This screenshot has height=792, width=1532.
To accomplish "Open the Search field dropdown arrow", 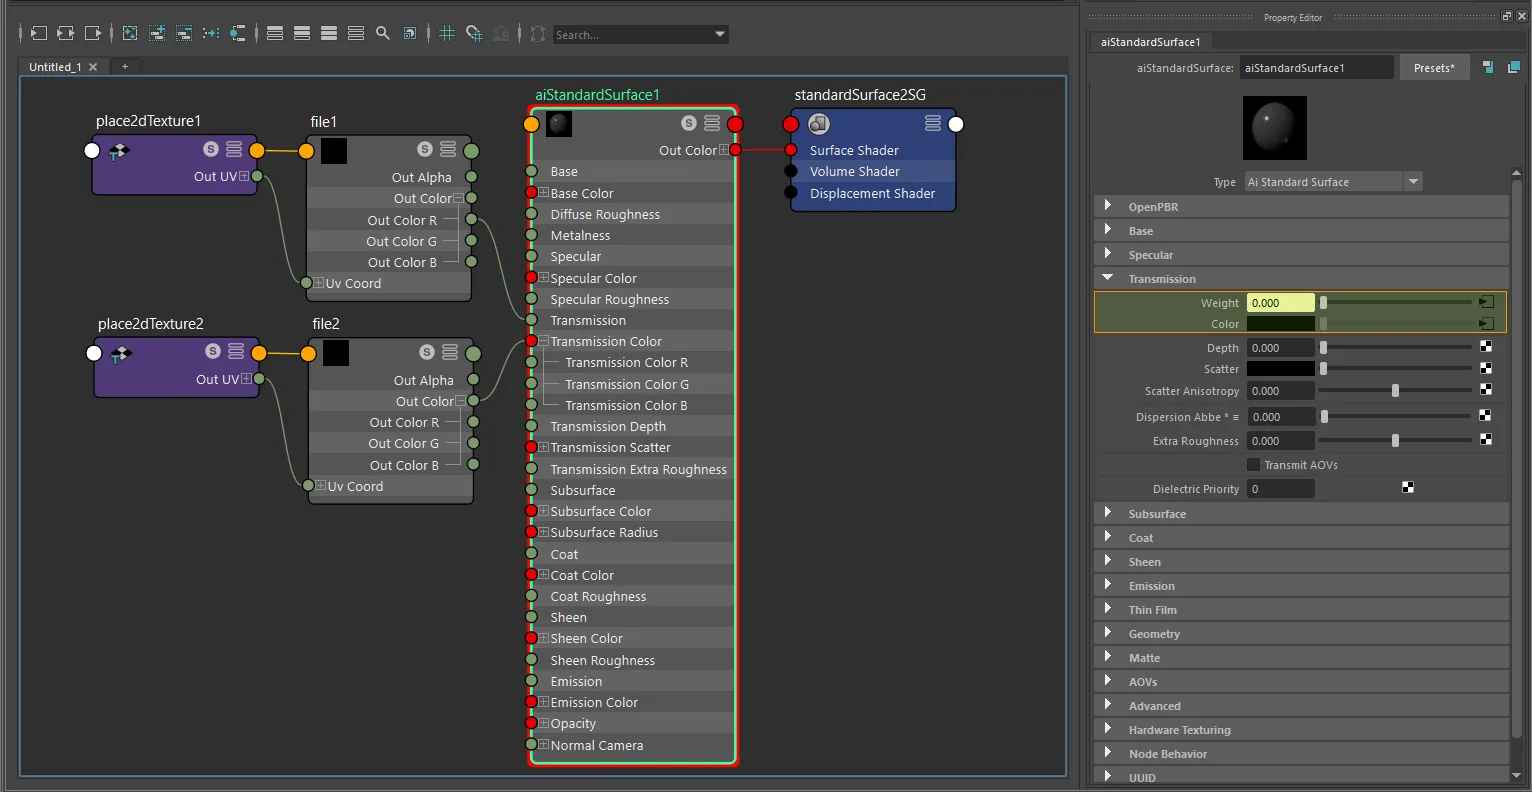I will click(720, 34).
